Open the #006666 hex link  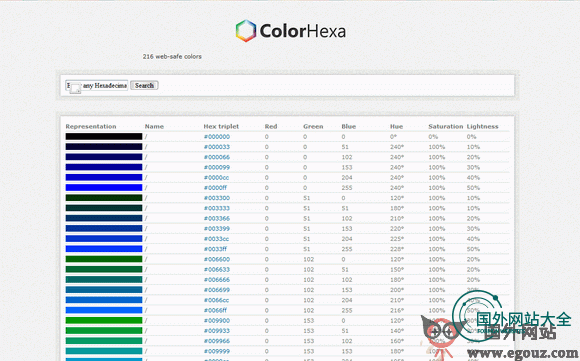click(217, 280)
